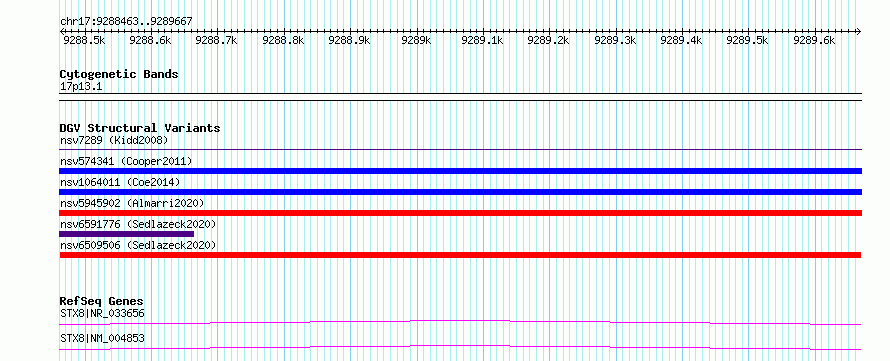The height and width of the screenshot is (361, 890).
Task: Click the 9289.5k ruler tick label
Action: pyautogui.click(x=748, y=40)
